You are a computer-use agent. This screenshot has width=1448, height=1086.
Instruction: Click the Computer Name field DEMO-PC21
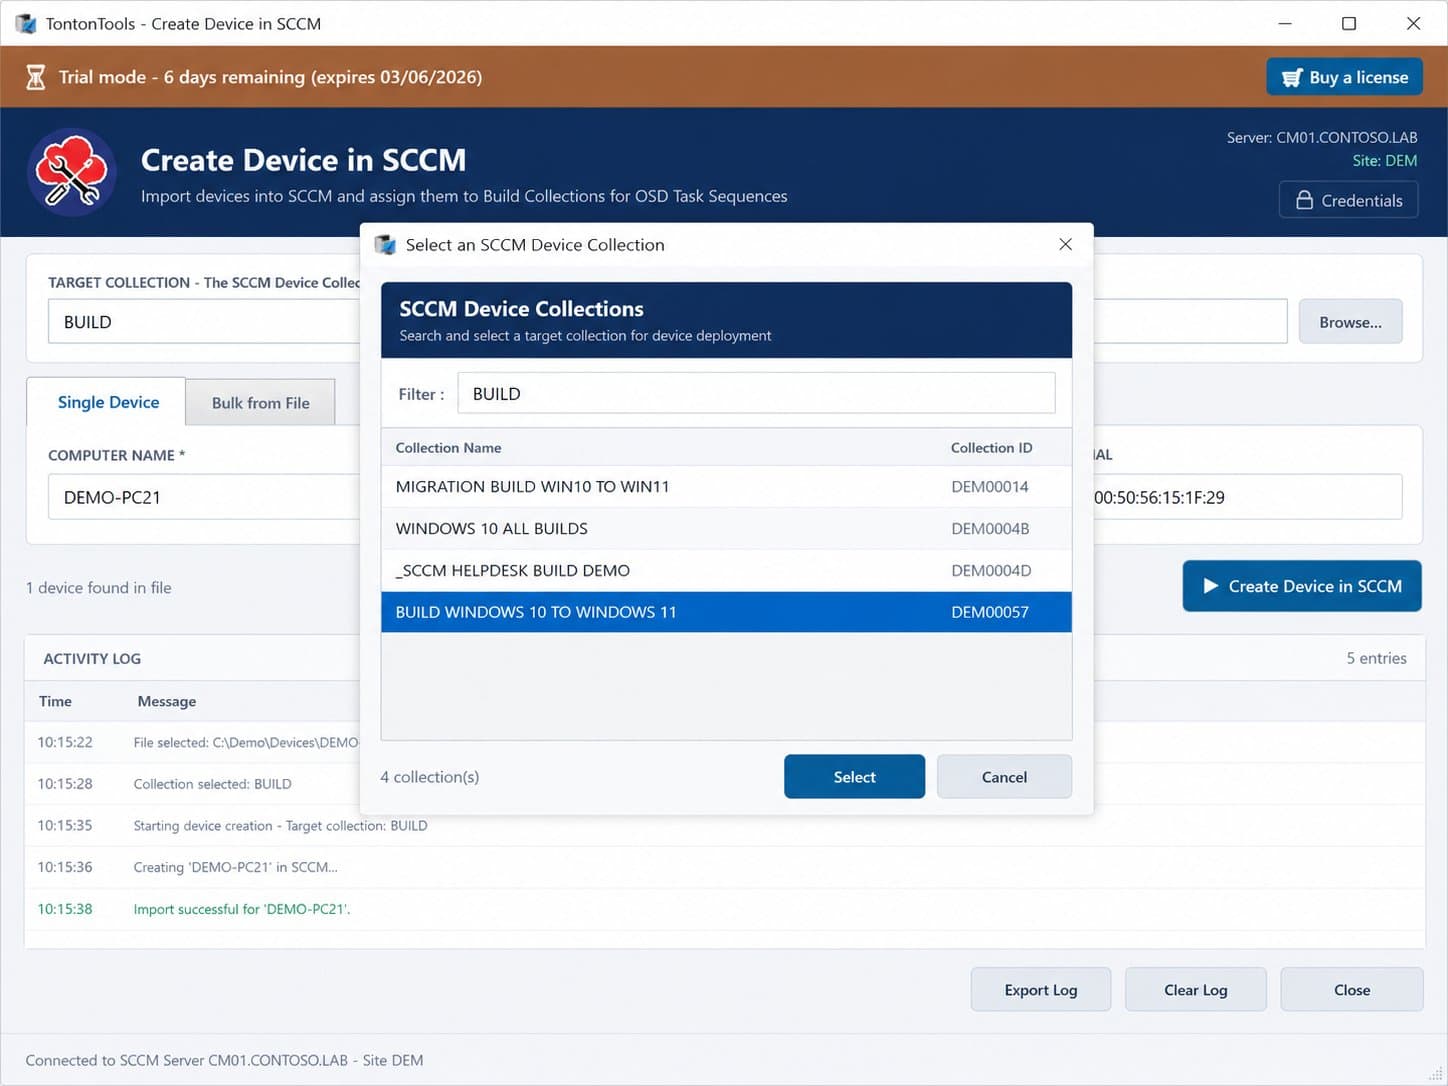(x=204, y=497)
